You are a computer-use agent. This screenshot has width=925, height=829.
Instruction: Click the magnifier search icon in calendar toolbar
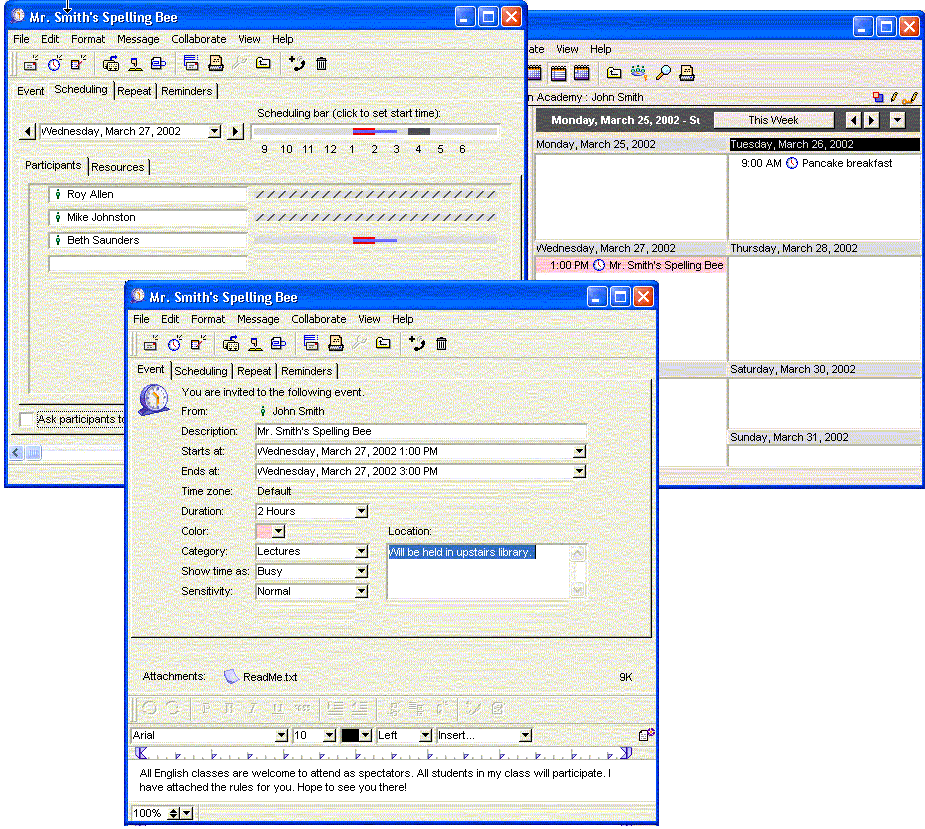pos(664,73)
